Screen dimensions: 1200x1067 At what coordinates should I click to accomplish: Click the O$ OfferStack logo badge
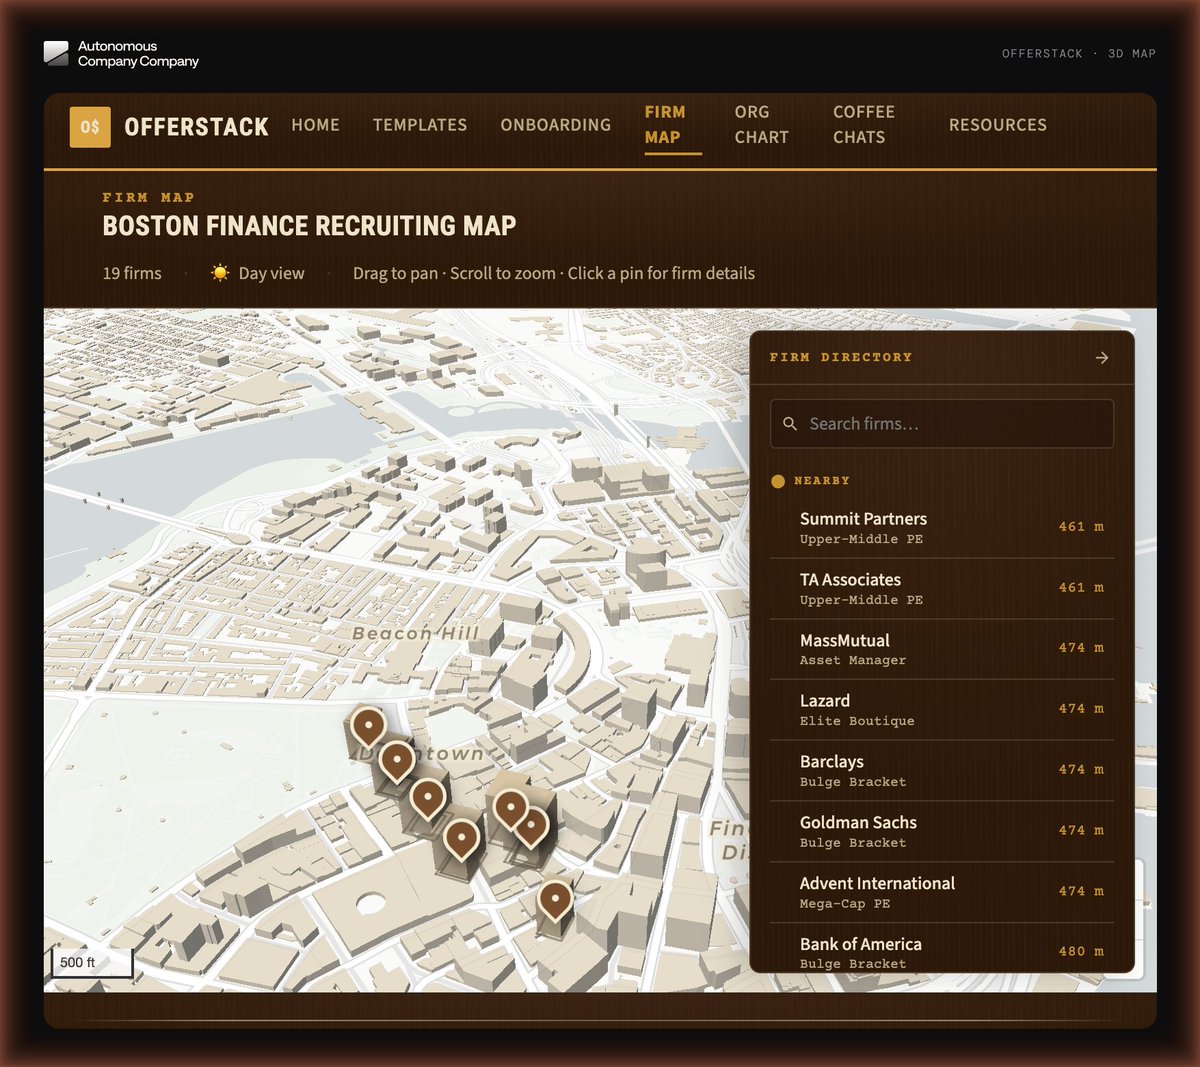click(90, 127)
